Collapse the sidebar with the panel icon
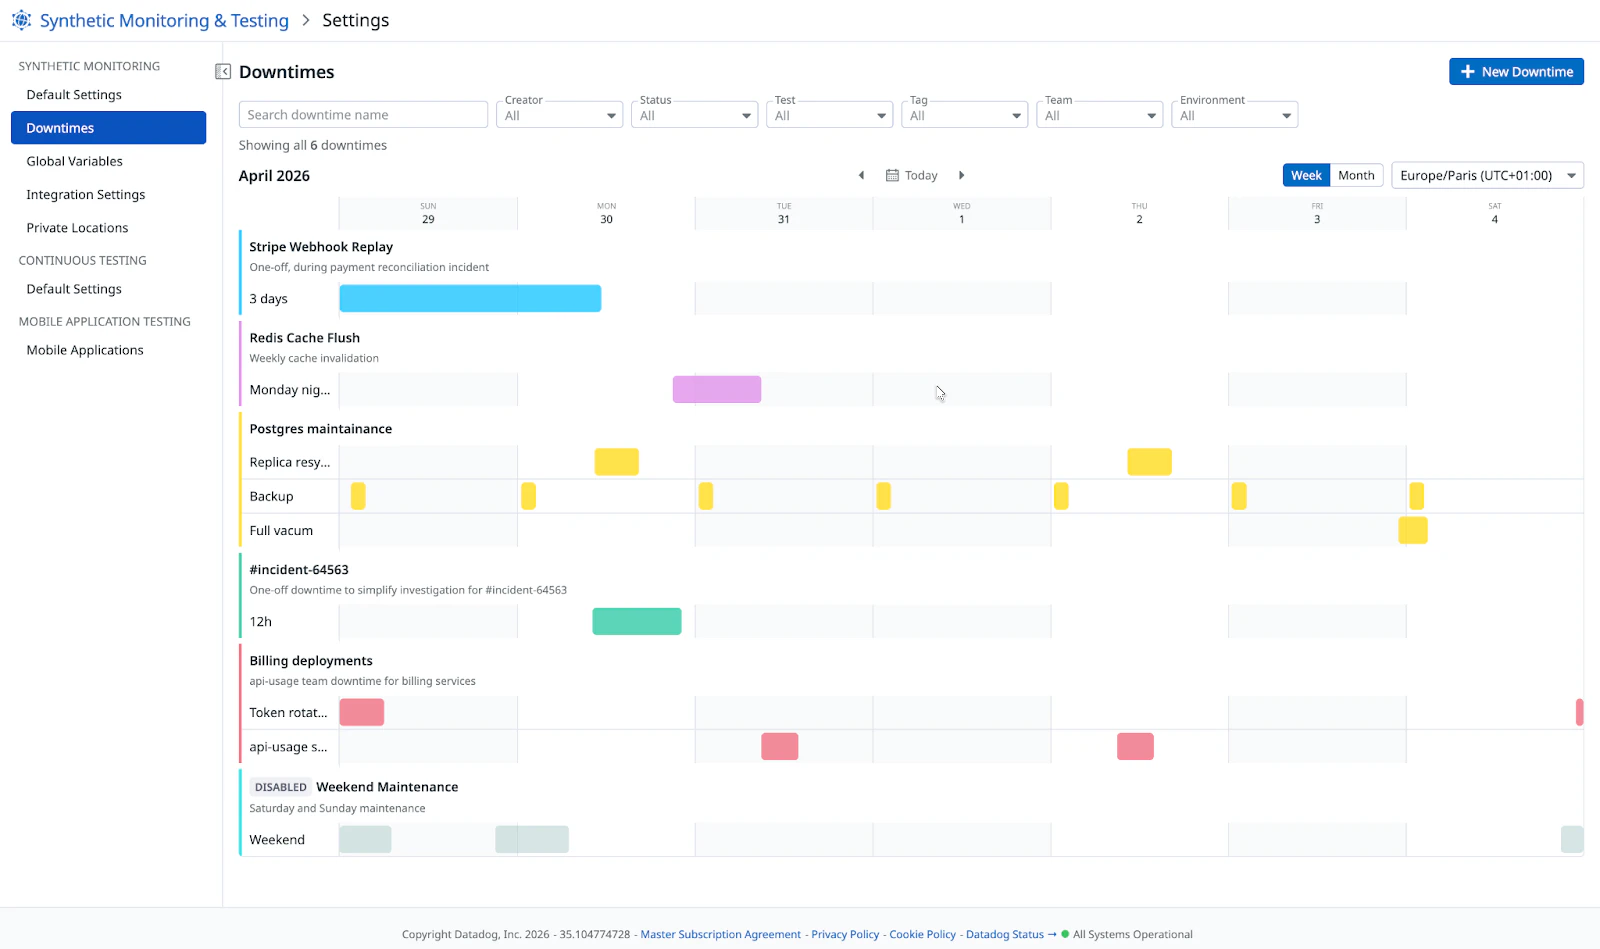The height and width of the screenshot is (949, 1600). (223, 72)
